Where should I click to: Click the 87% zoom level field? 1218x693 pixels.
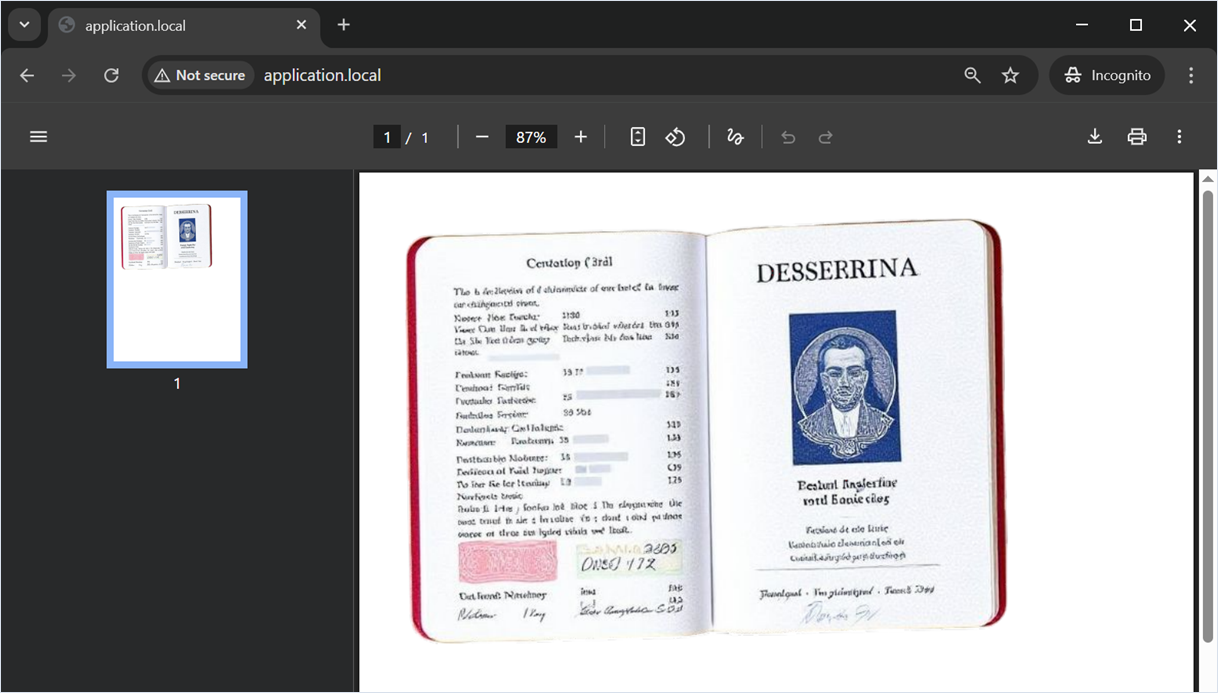[531, 137]
